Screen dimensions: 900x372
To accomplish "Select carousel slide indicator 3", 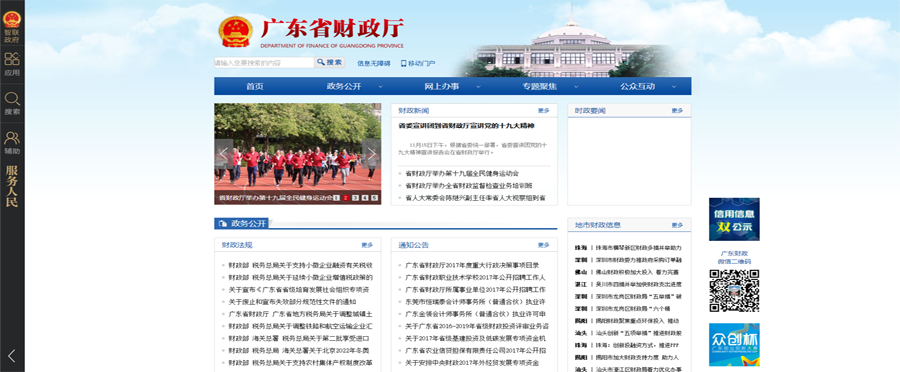I will tap(355, 198).
